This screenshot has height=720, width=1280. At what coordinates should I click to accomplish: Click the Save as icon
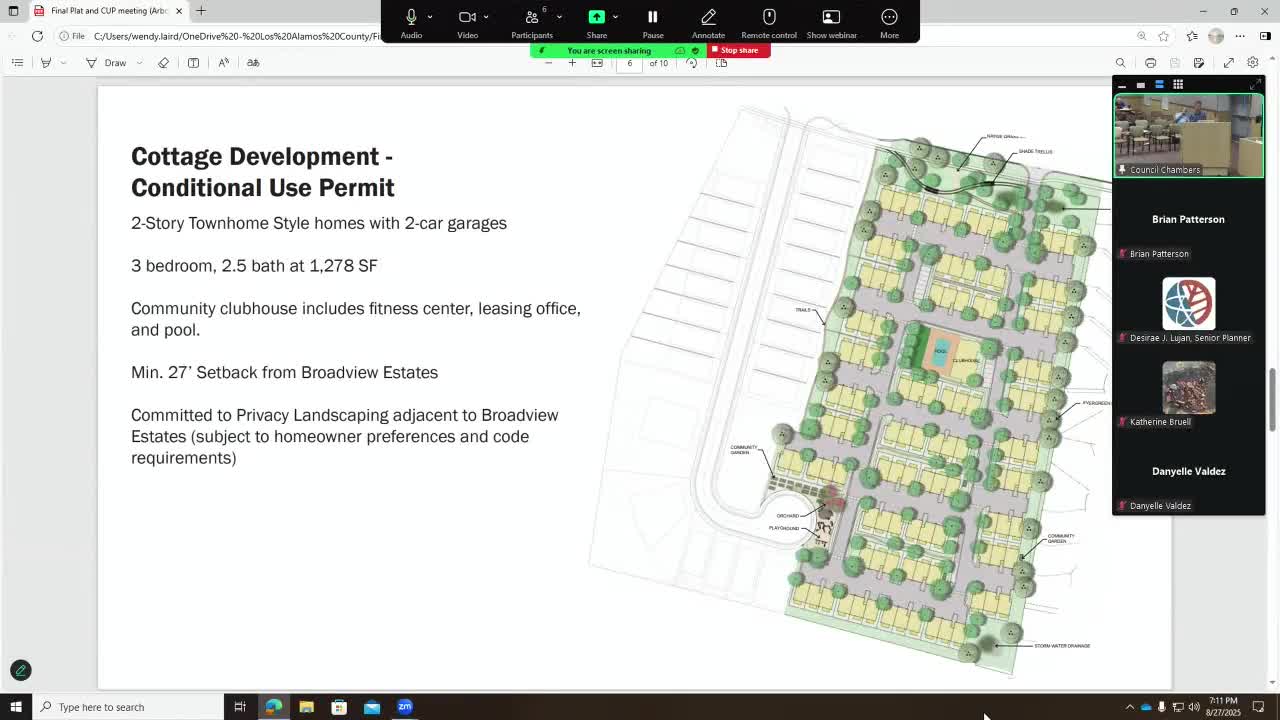1199,63
